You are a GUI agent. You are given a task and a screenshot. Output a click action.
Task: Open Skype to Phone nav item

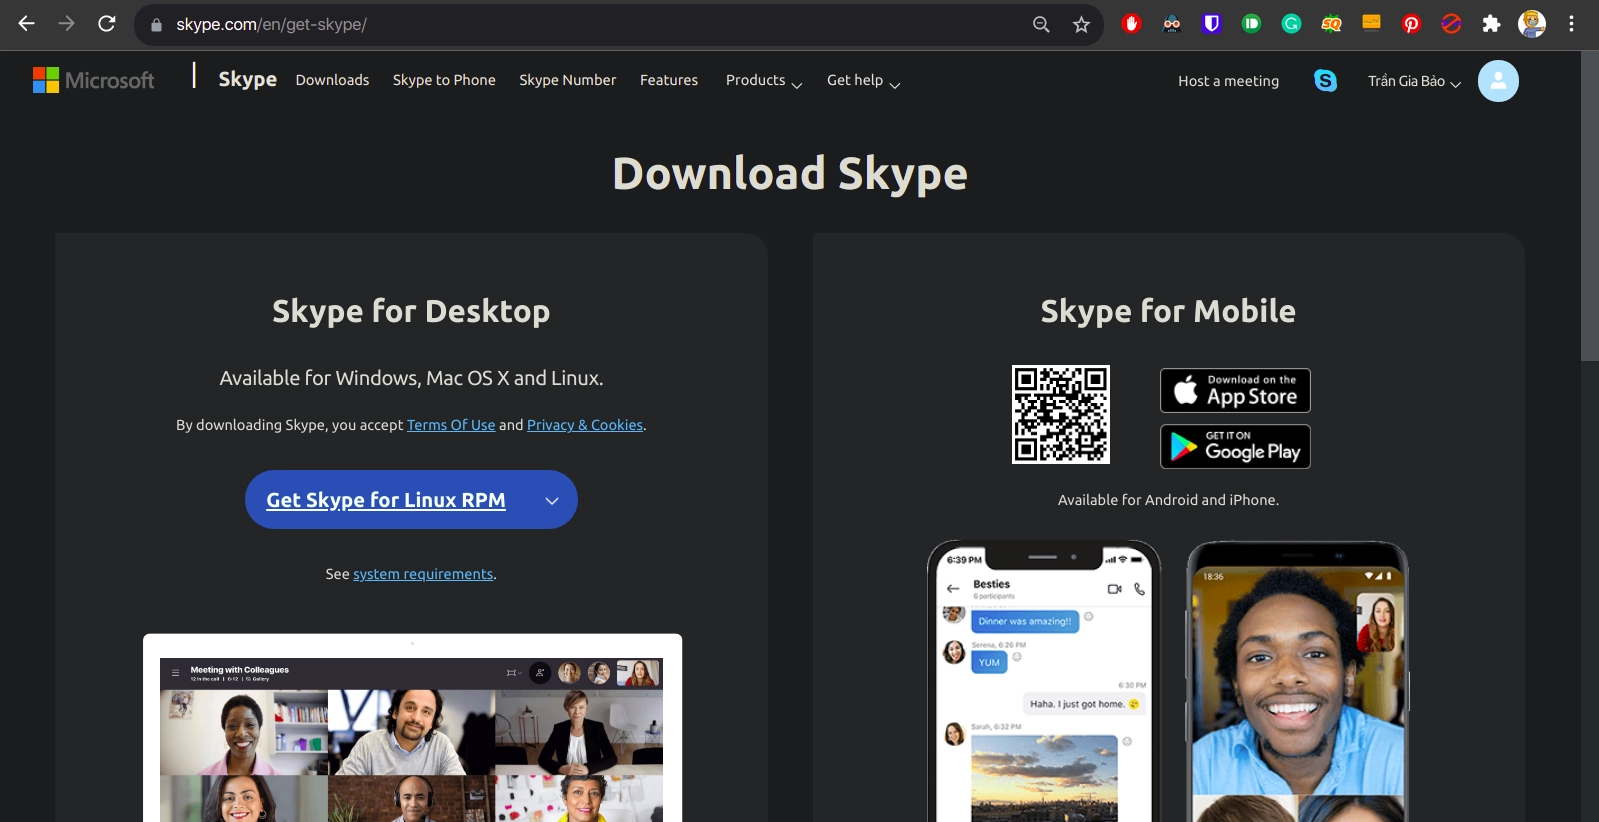point(444,80)
